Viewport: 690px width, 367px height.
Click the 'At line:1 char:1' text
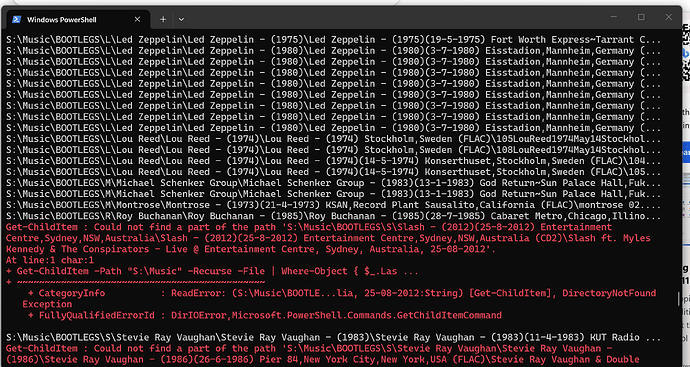click(x=50, y=260)
